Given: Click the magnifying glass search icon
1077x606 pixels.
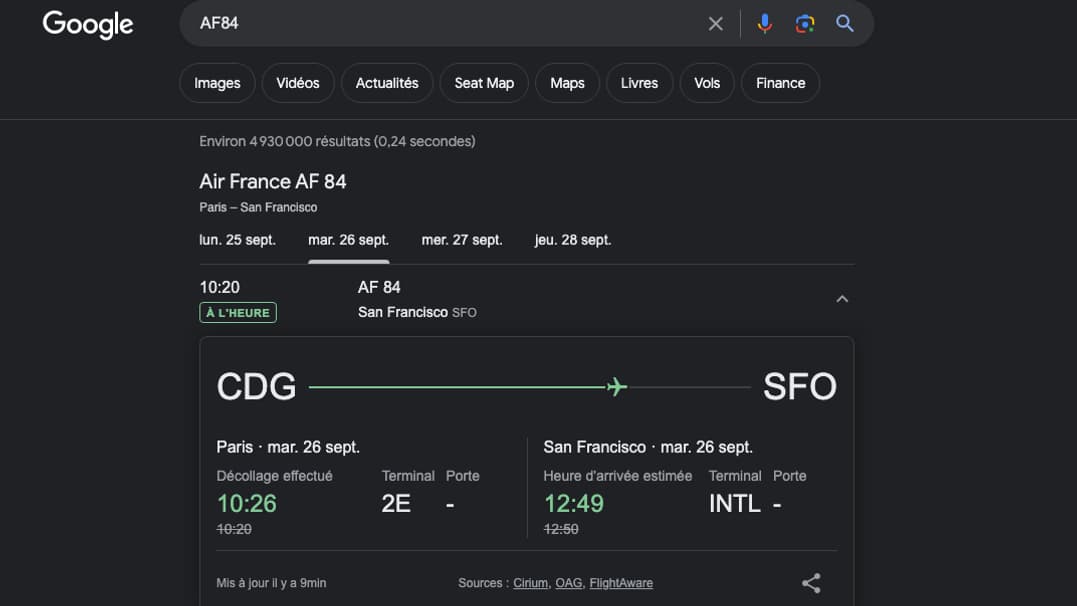Looking at the screenshot, I should click(845, 24).
